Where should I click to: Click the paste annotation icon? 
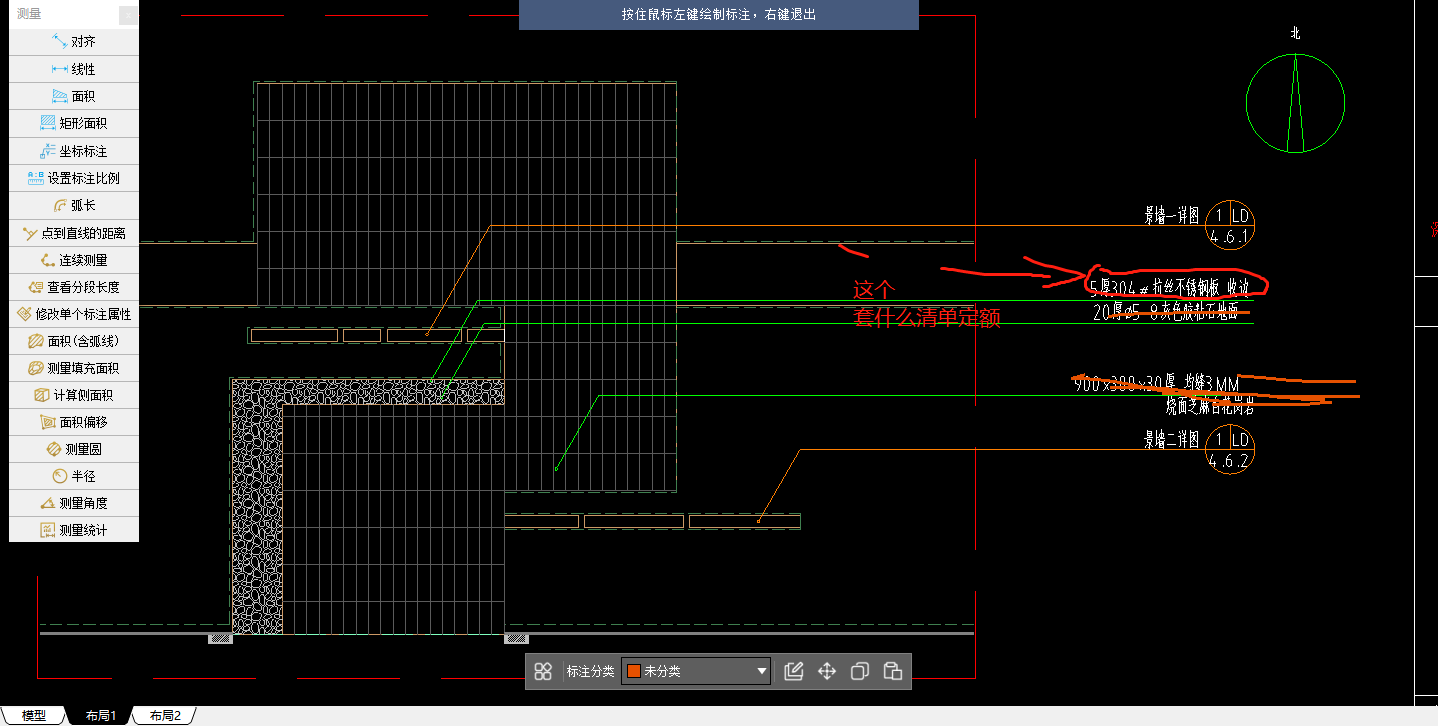(893, 671)
